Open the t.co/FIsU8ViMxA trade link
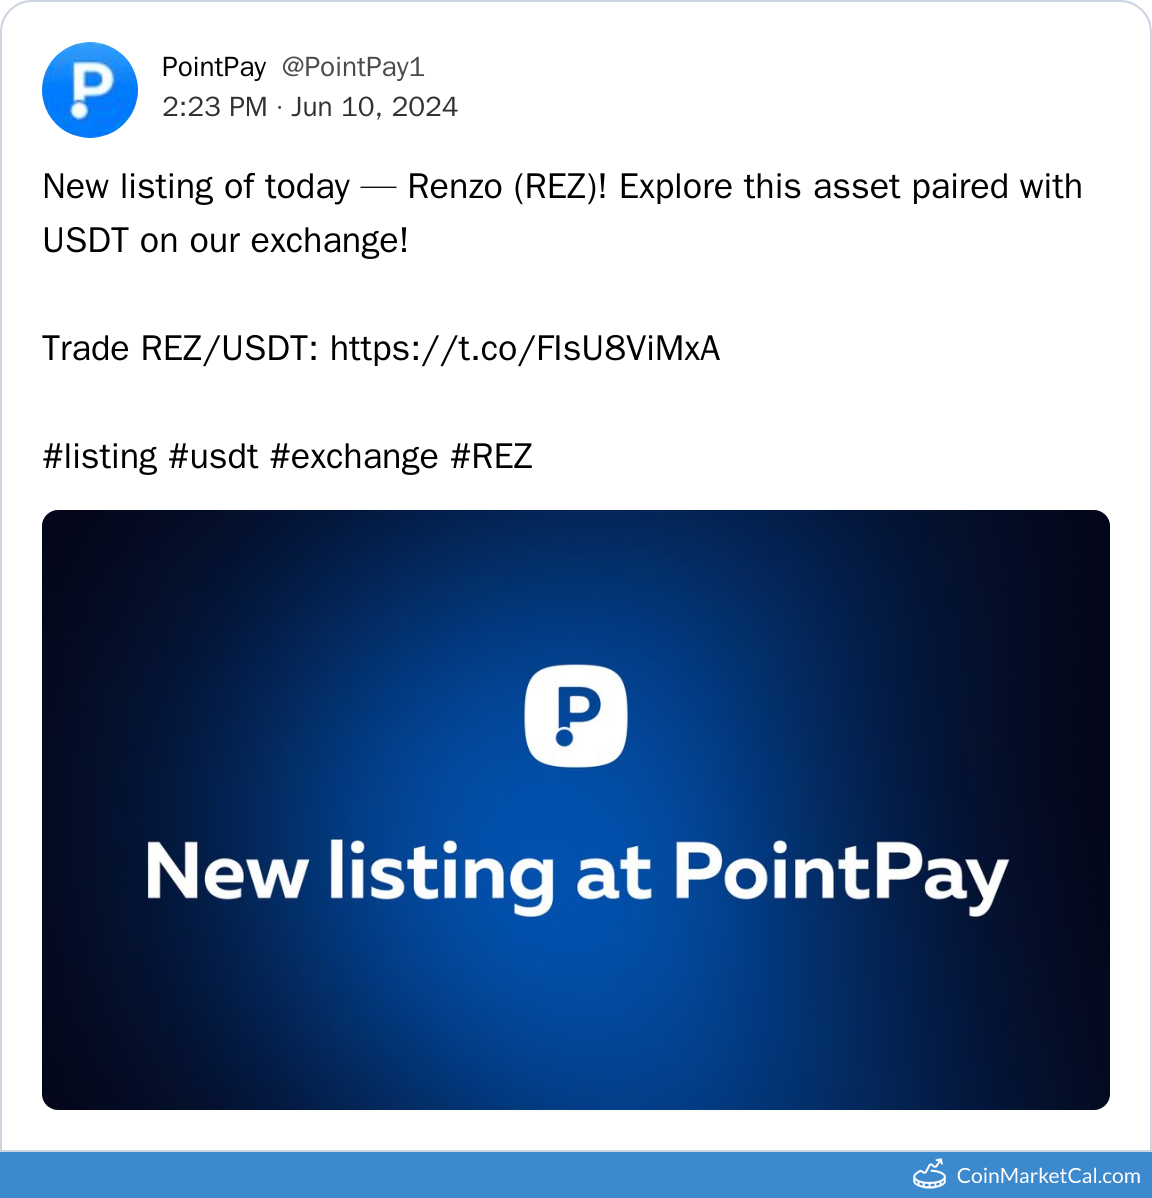The image size is (1152, 1198). [x=525, y=348]
